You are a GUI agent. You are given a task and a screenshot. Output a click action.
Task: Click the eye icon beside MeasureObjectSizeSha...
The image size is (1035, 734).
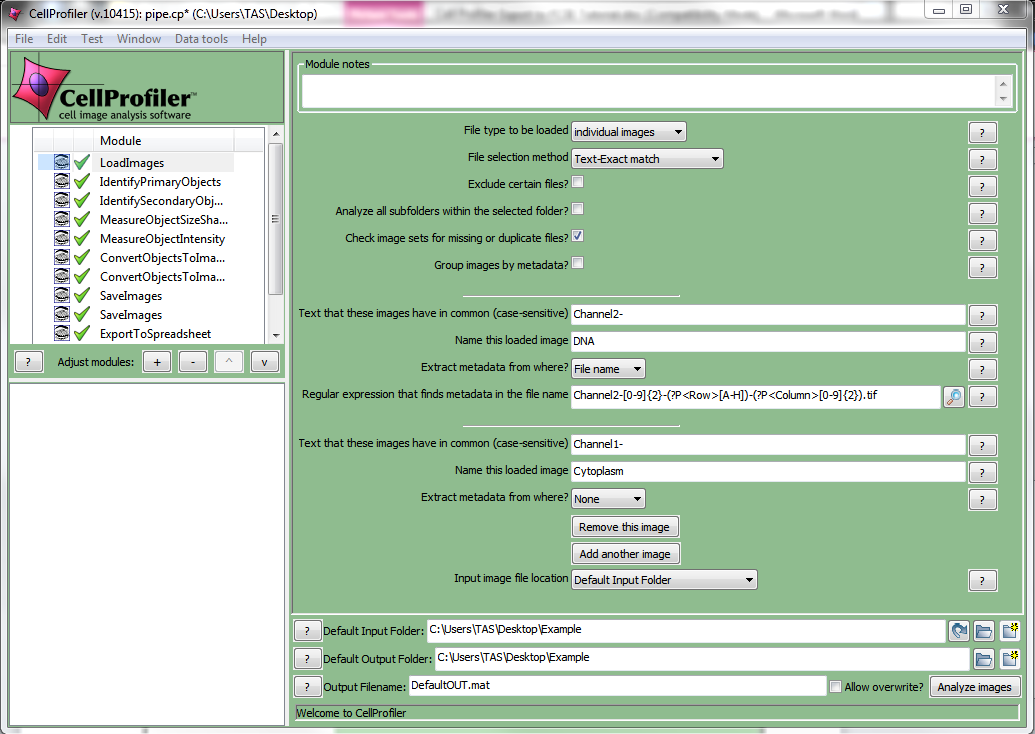(x=61, y=219)
